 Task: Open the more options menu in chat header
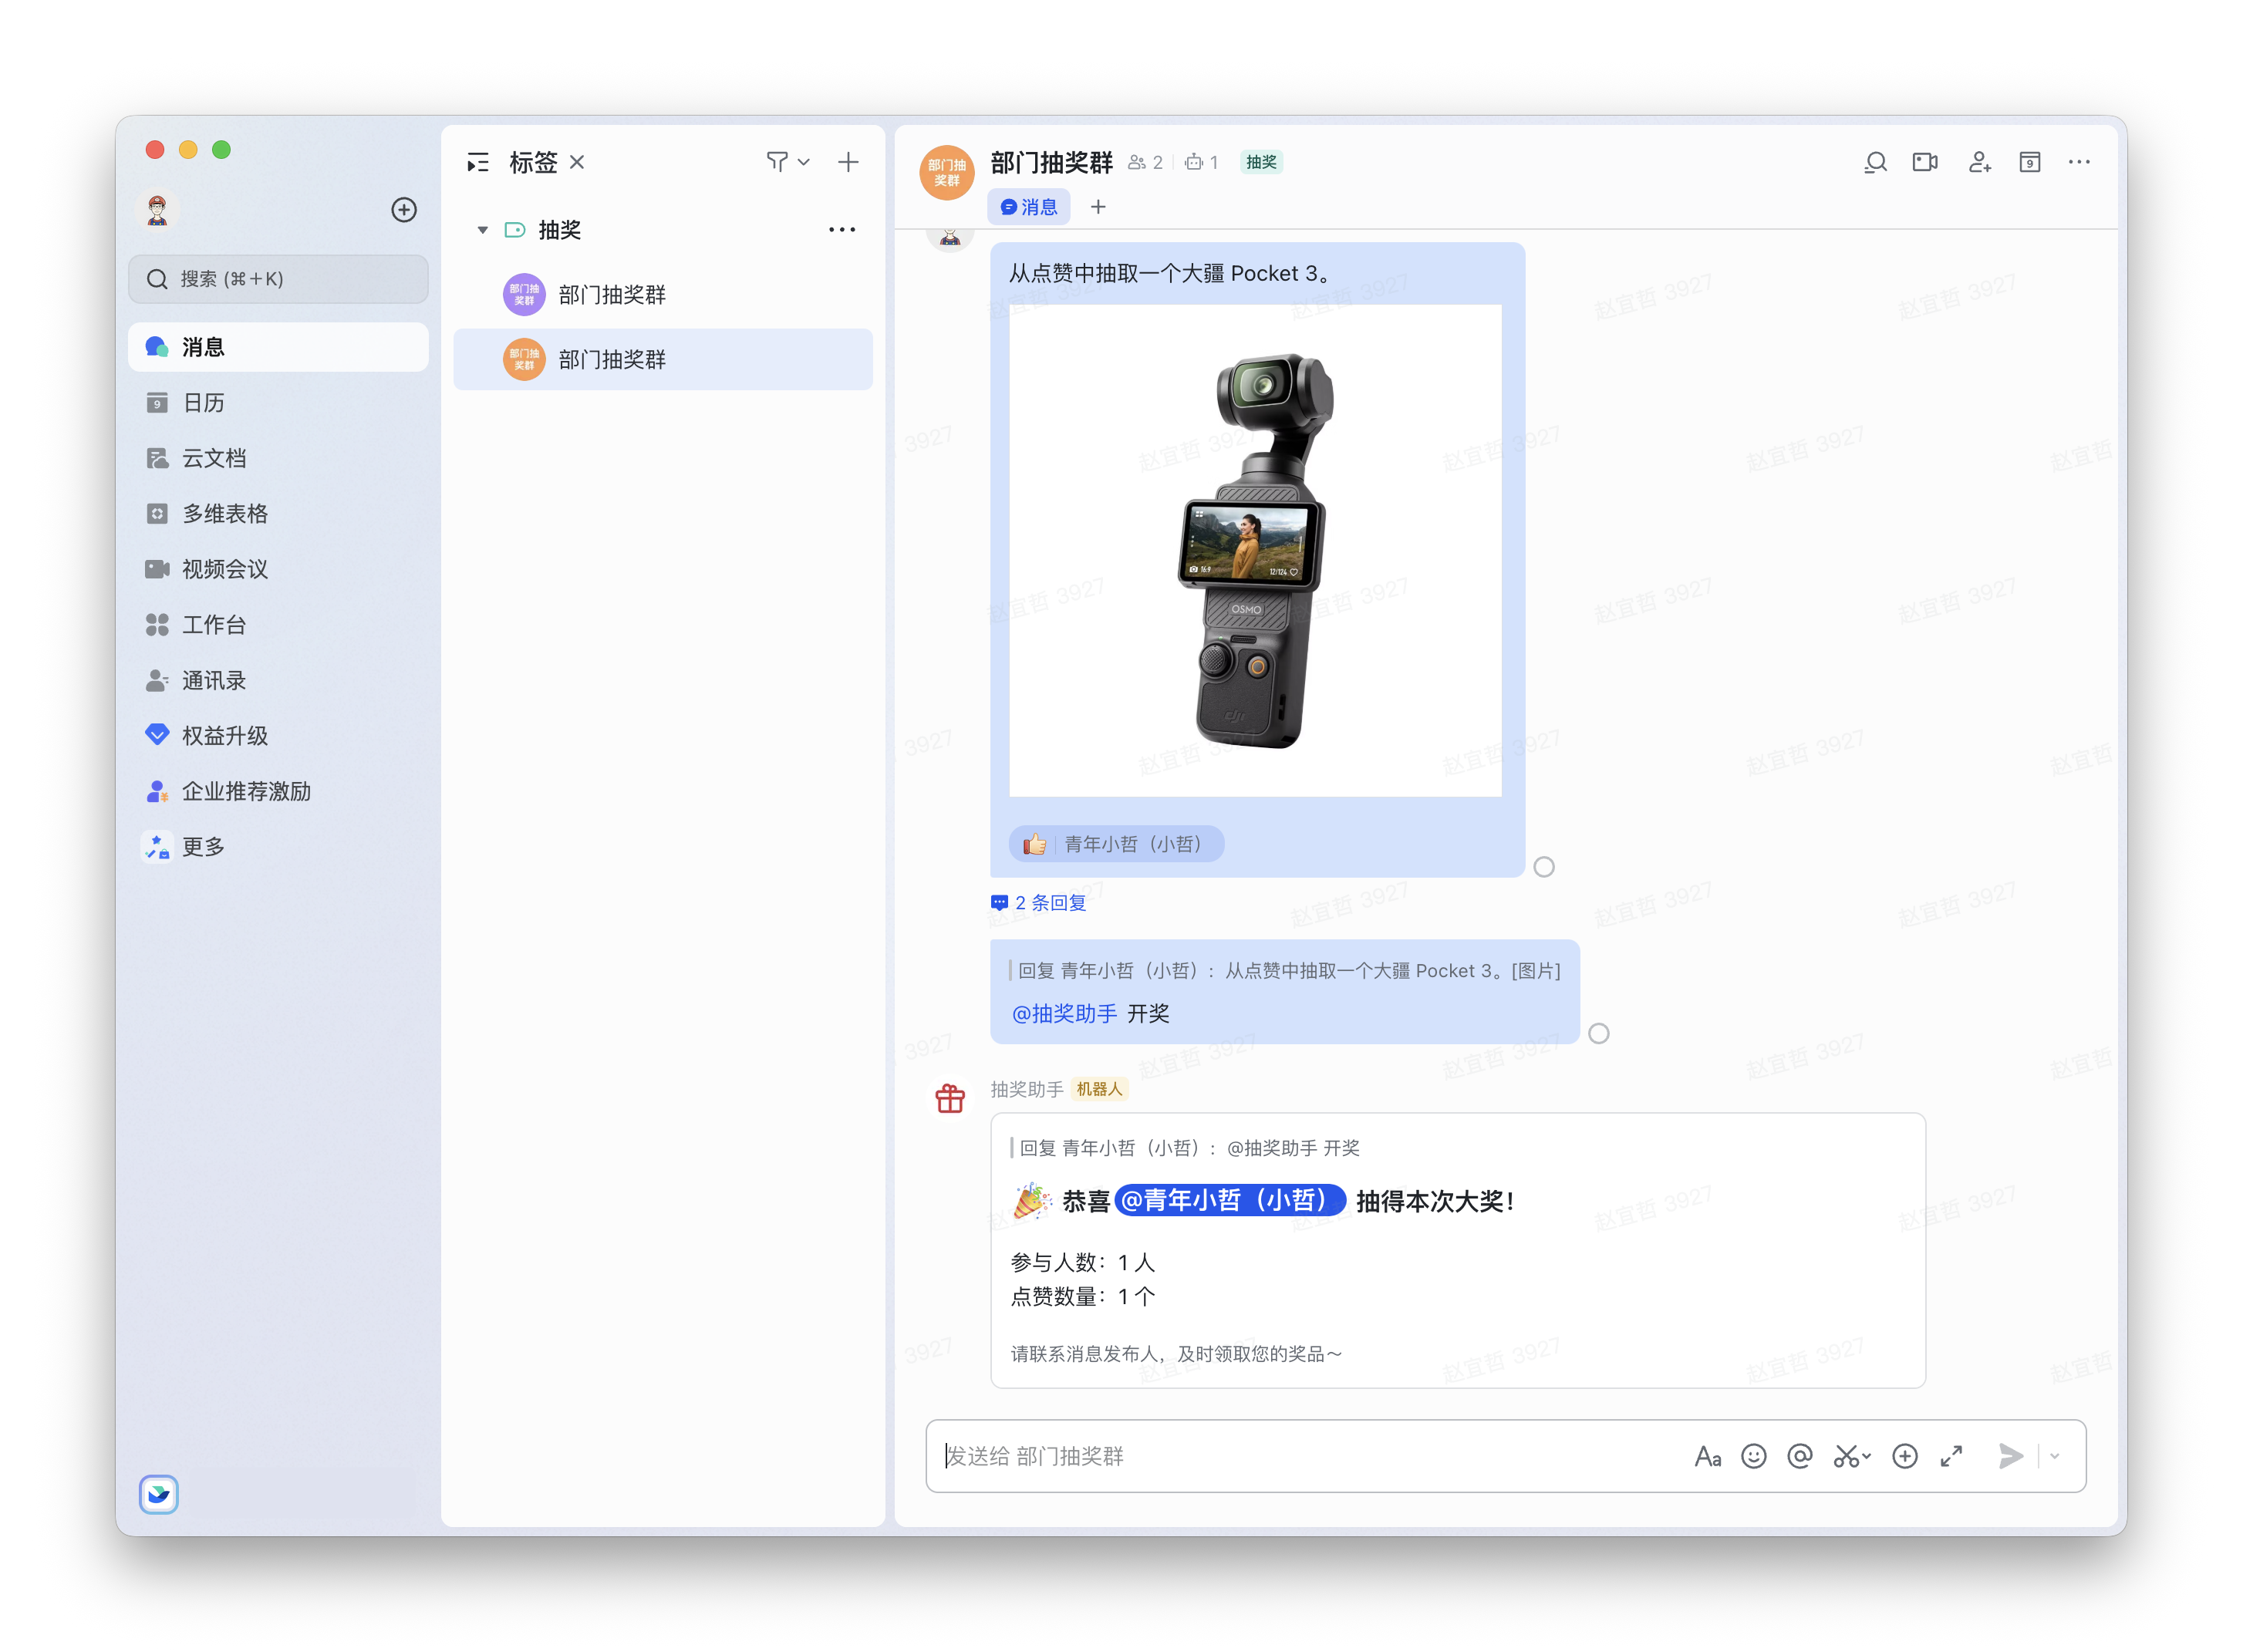(x=2080, y=161)
